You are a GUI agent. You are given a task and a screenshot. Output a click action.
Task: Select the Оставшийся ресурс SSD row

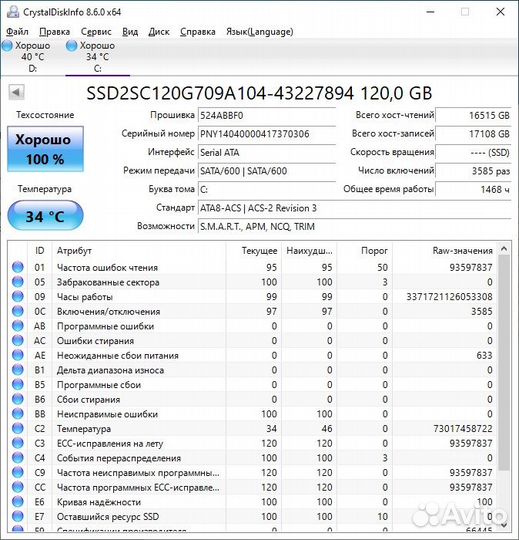click(x=253, y=516)
